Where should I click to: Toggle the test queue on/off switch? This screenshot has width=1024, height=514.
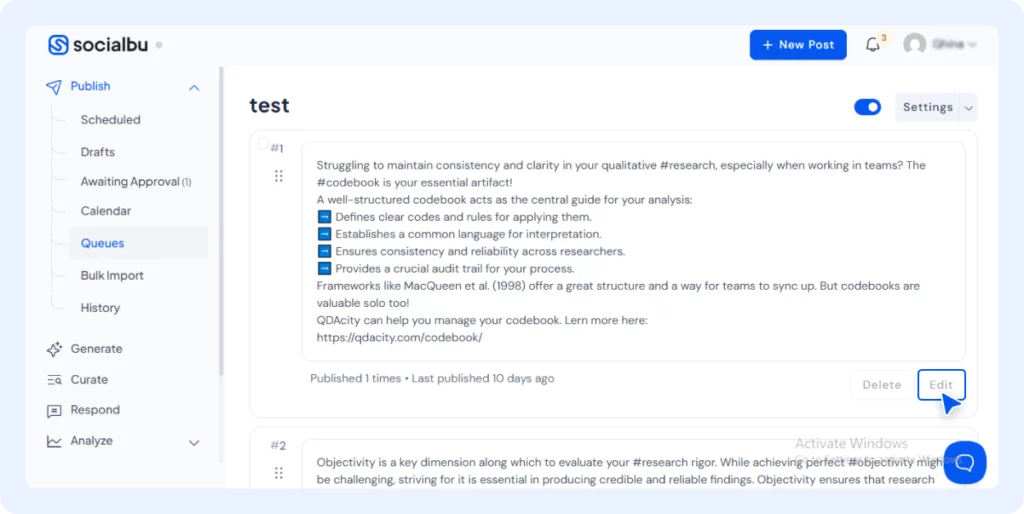point(867,107)
